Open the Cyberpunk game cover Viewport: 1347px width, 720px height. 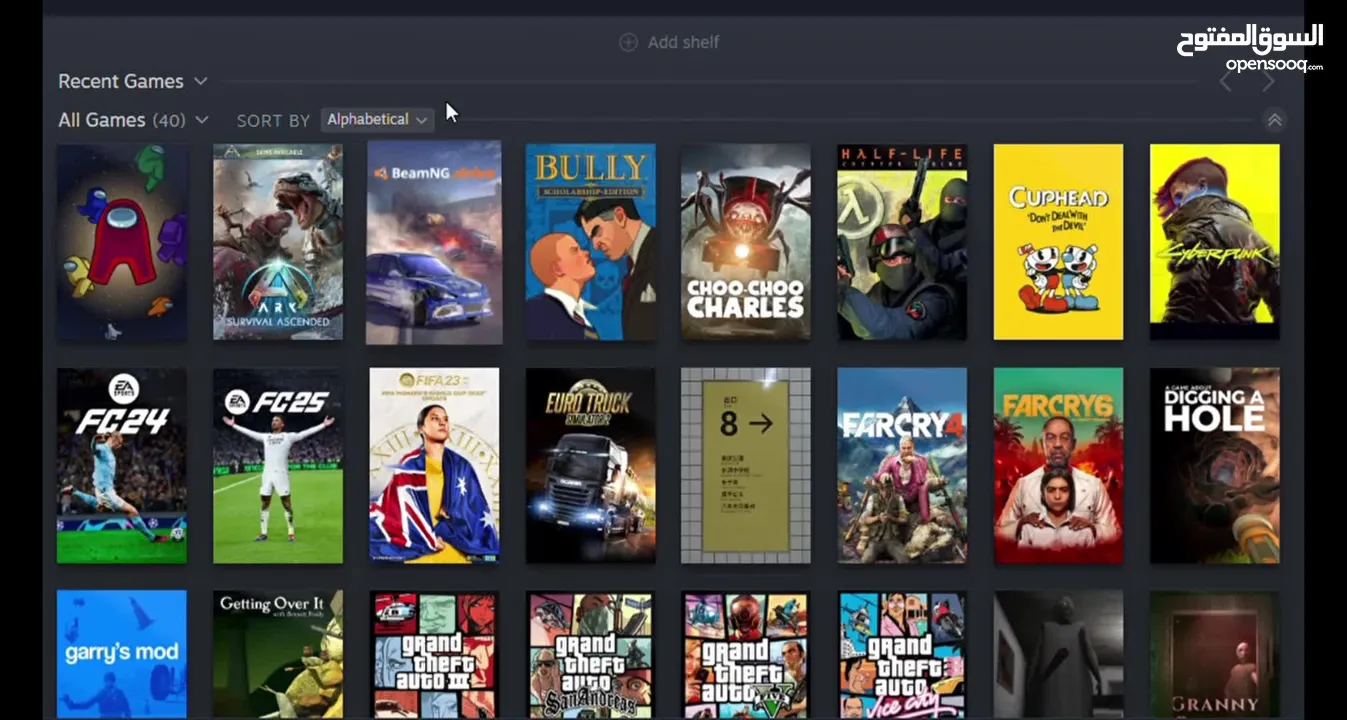point(1214,242)
